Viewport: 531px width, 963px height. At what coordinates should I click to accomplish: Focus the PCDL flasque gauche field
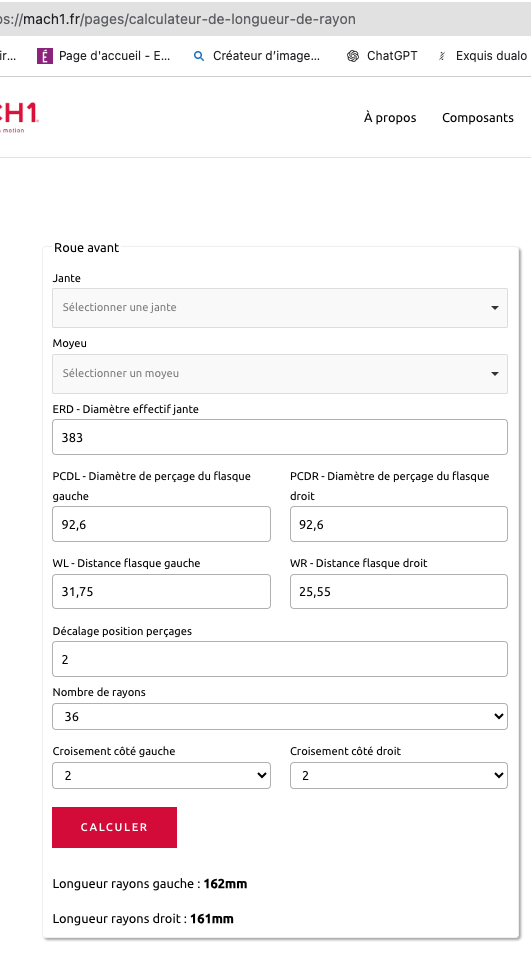pyautogui.click(x=161, y=524)
